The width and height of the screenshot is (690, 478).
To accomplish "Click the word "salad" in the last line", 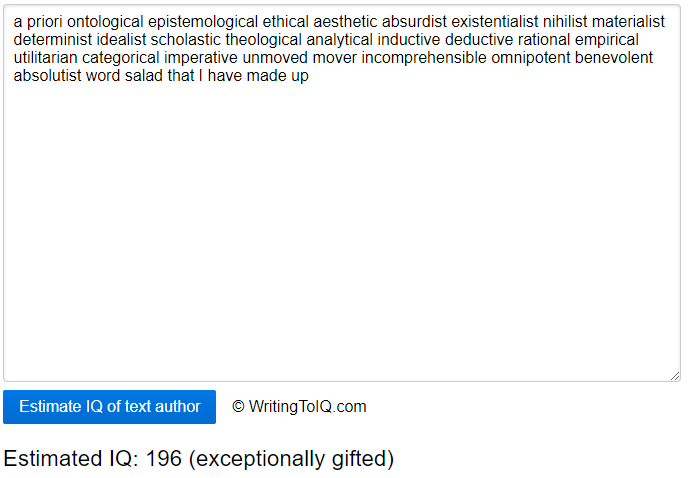I will click(x=145, y=76).
